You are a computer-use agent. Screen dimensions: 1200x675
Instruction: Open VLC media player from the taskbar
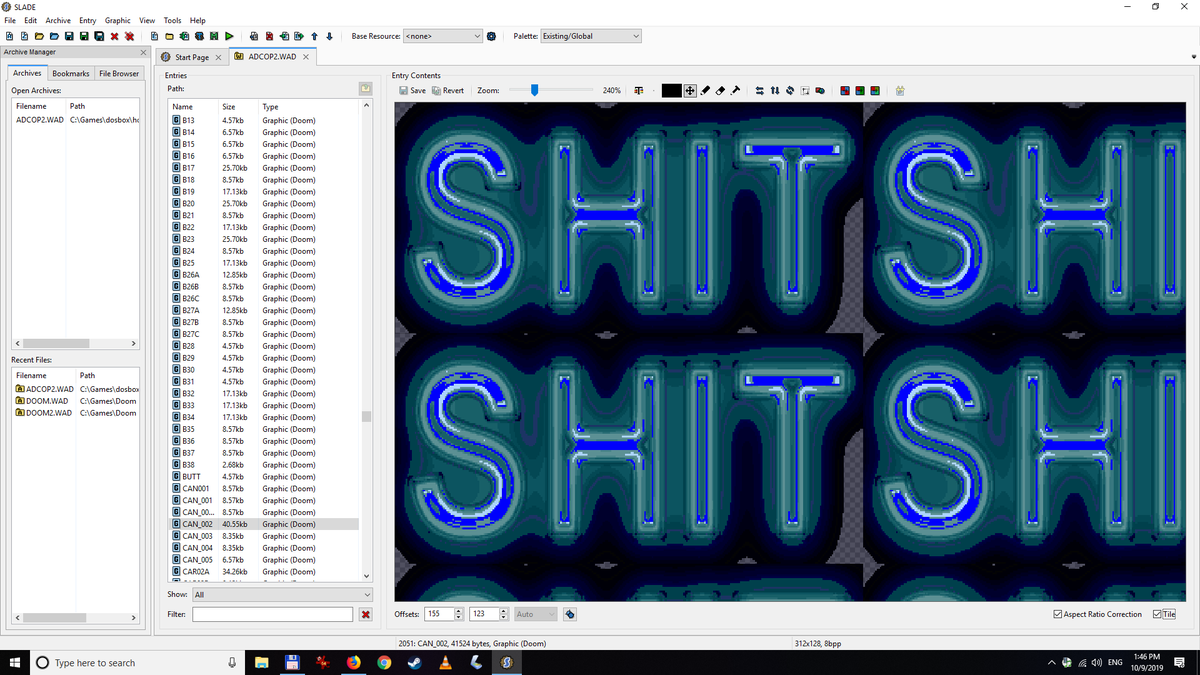[446, 662]
